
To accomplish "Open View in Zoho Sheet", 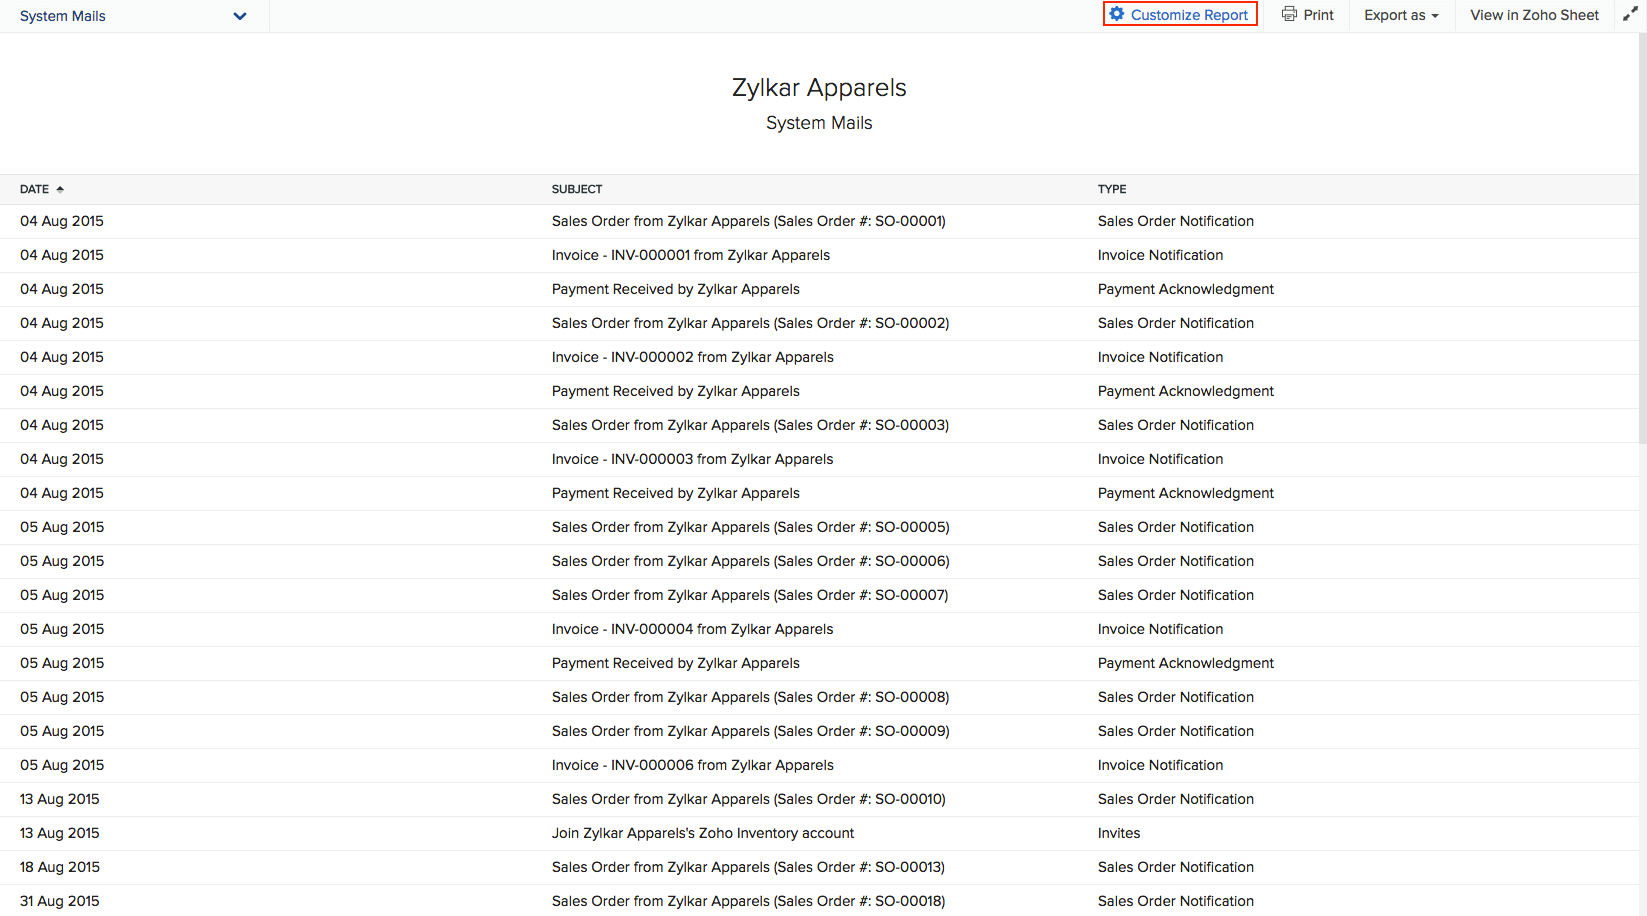I will point(1533,15).
